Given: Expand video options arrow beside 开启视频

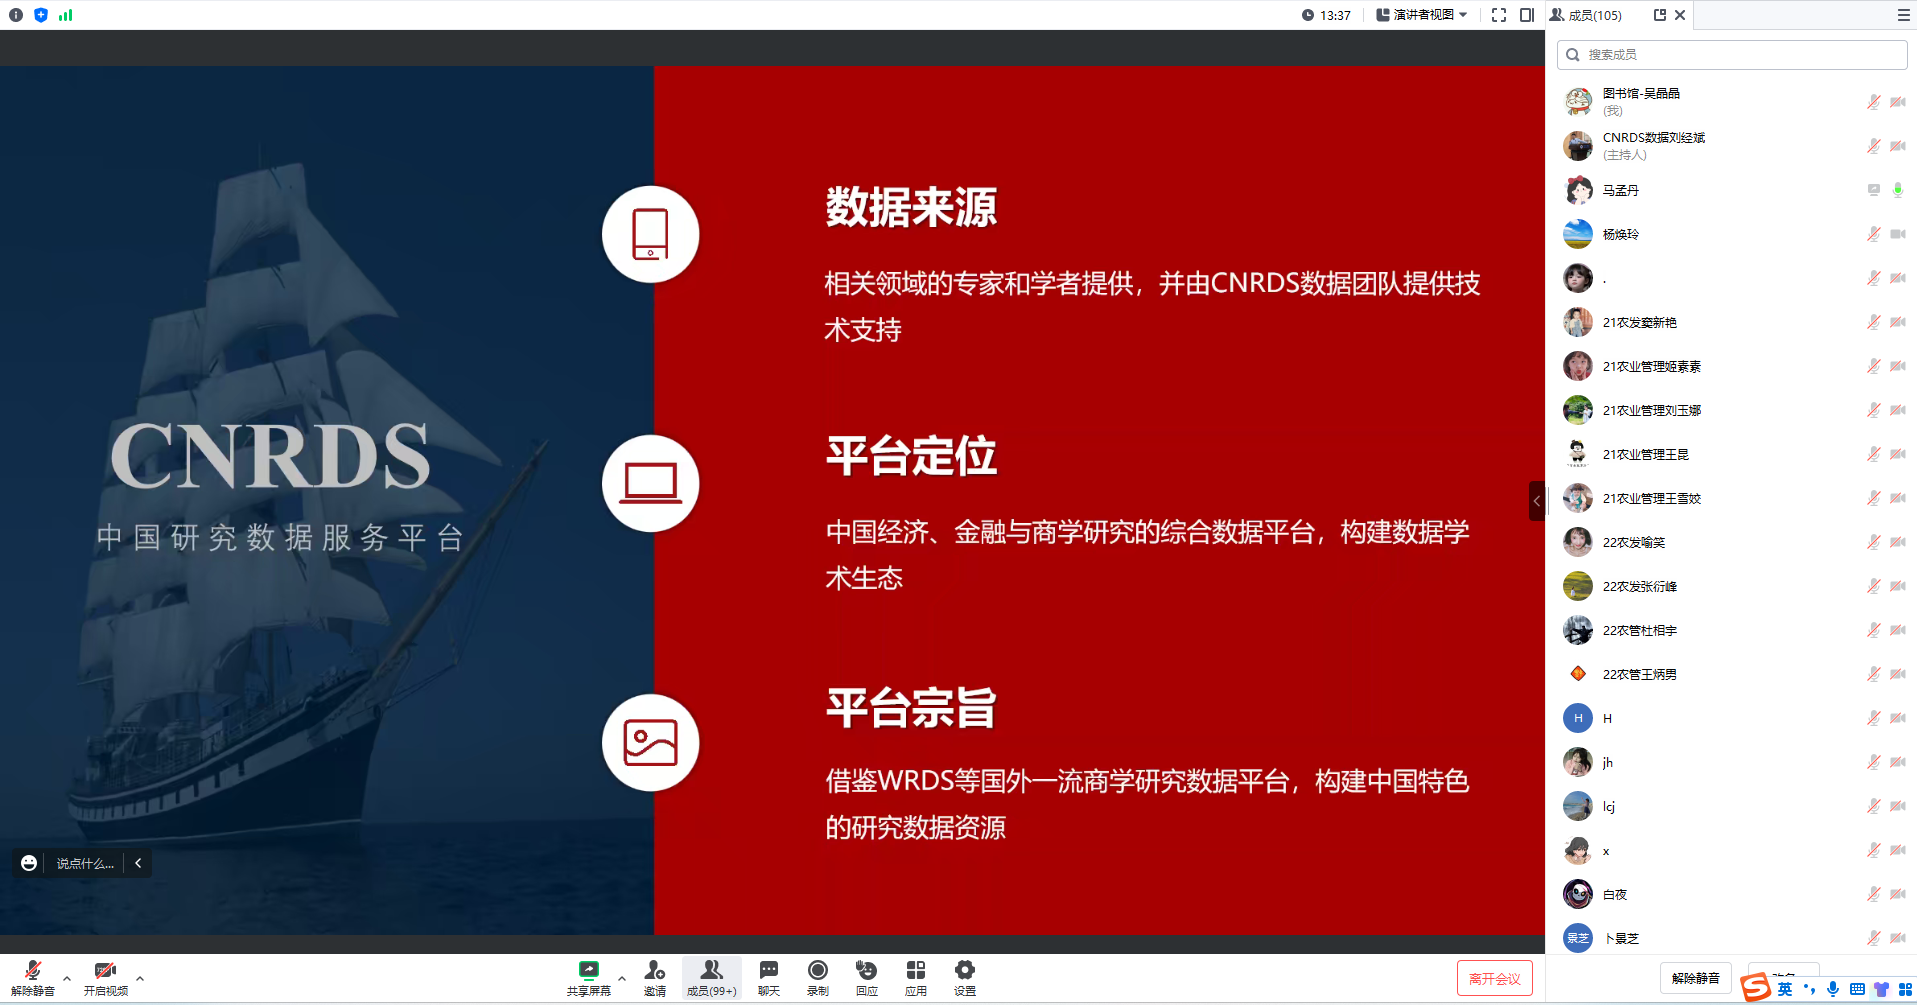Looking at the screenshot, I should coord(140,979).
